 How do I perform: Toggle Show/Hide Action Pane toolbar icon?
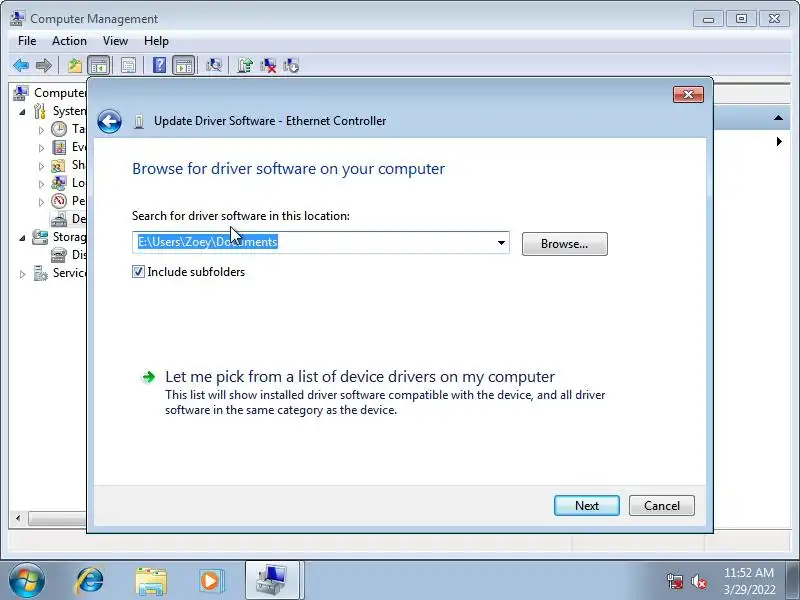click(x=184, y=65)
